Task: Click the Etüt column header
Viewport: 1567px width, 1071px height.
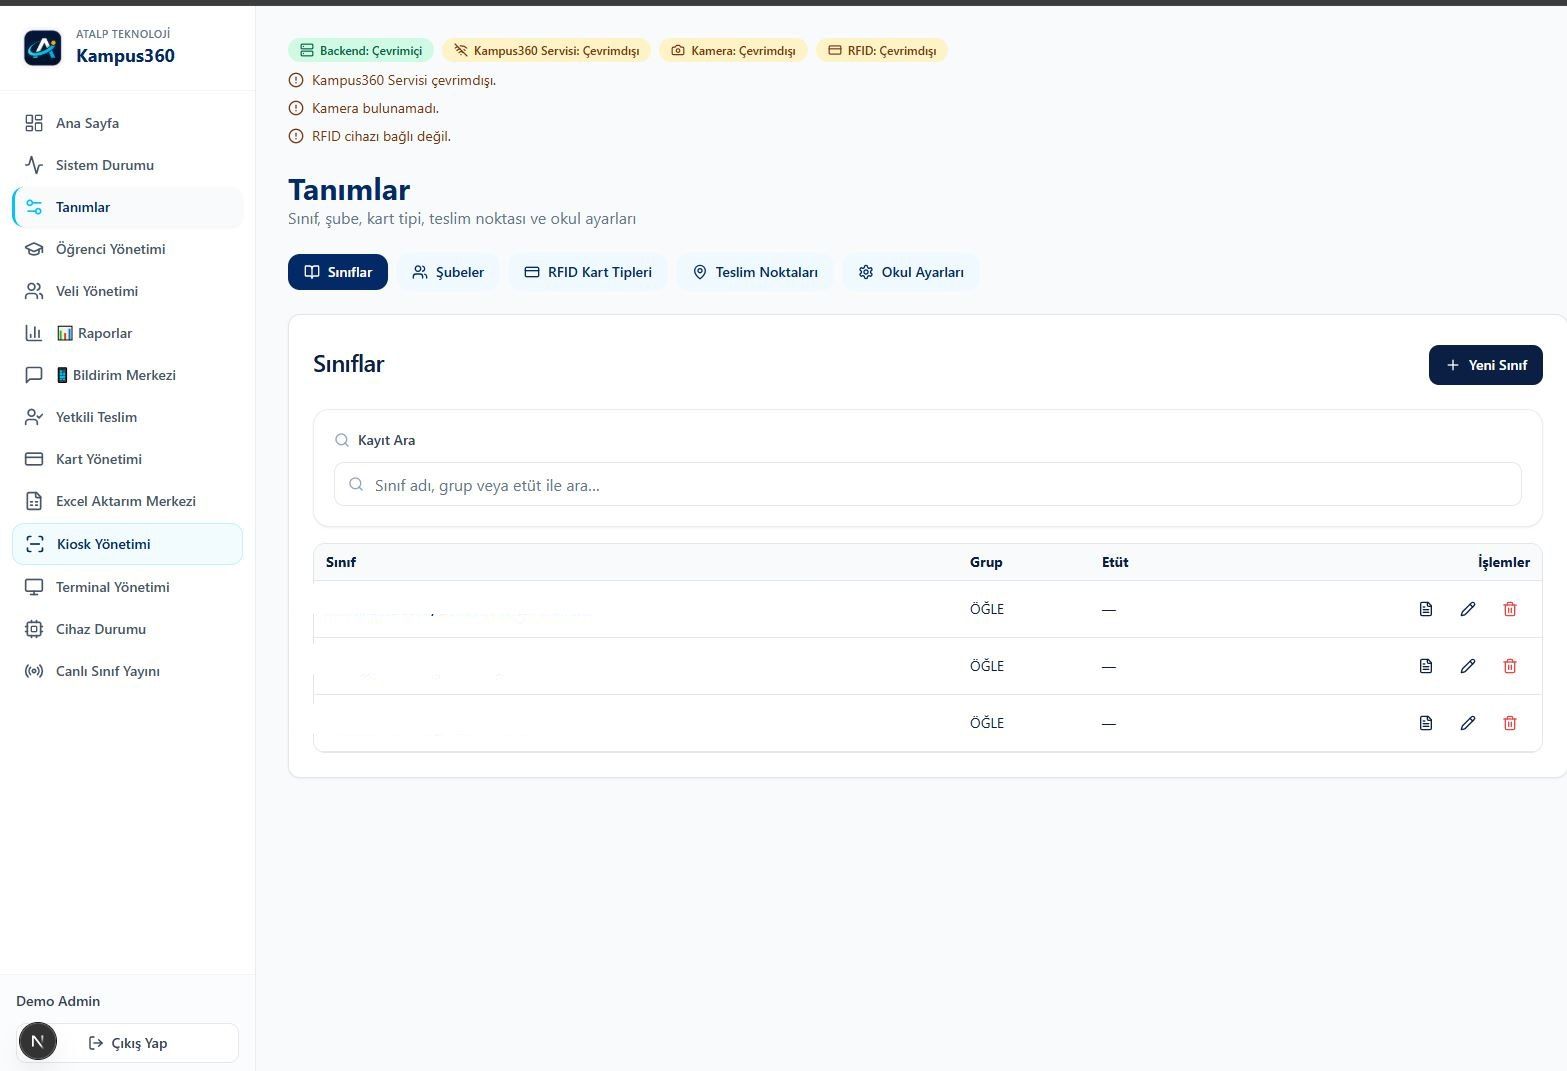Action: coord(1115,562)
